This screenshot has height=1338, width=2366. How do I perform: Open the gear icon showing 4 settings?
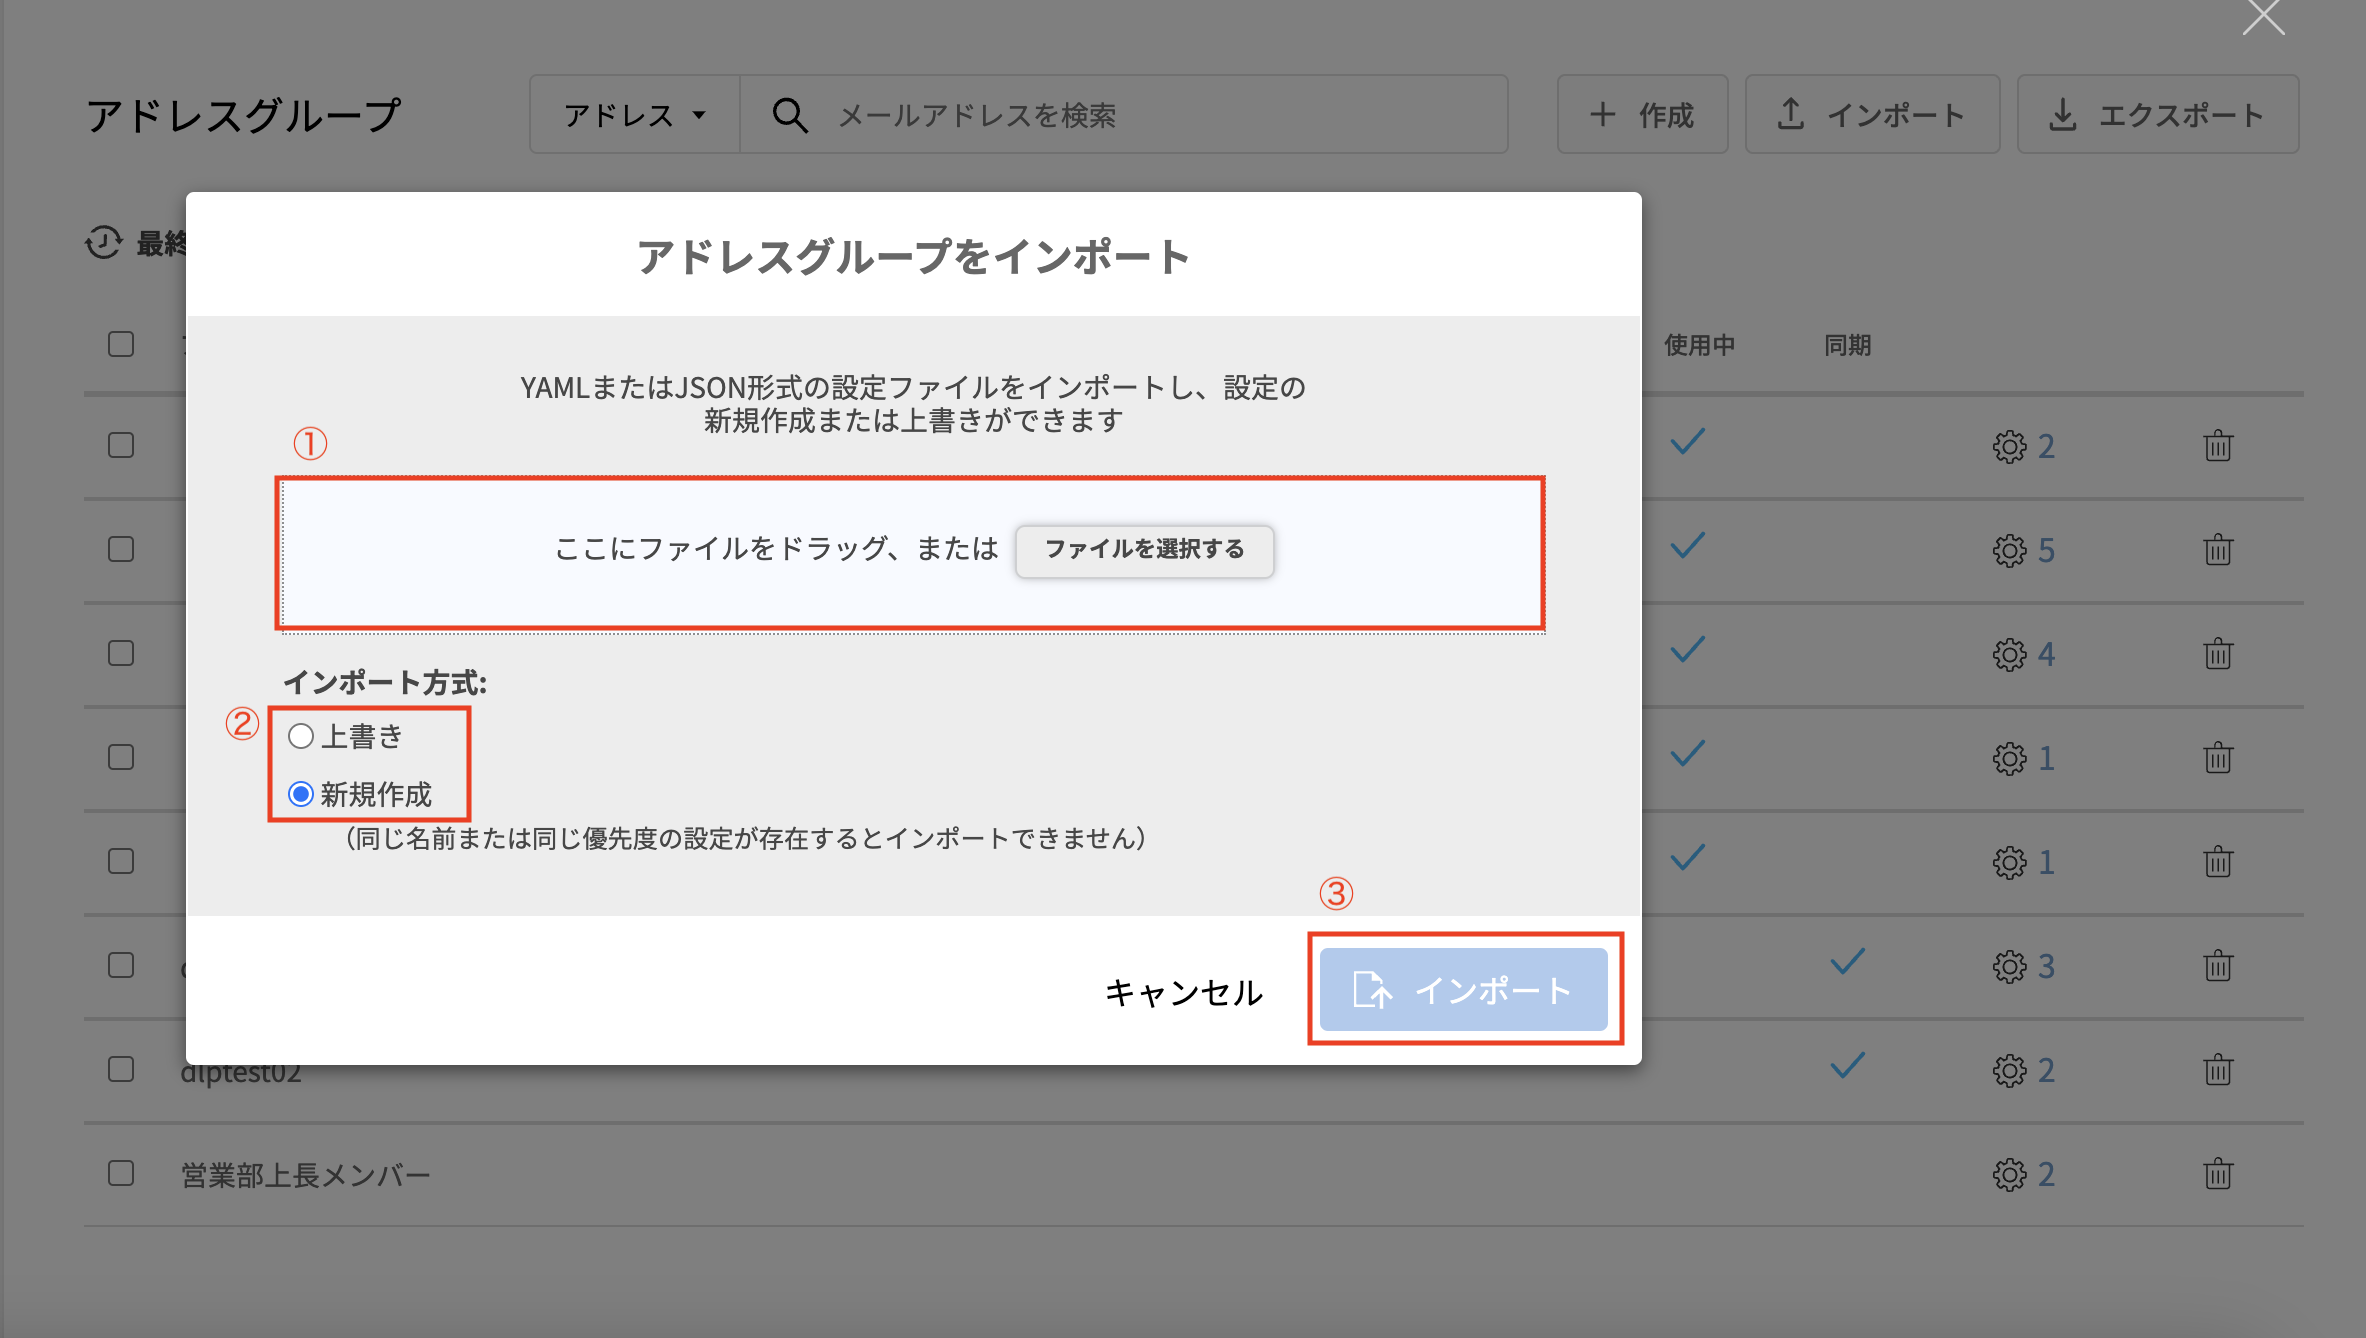(x=2009, y=654)
